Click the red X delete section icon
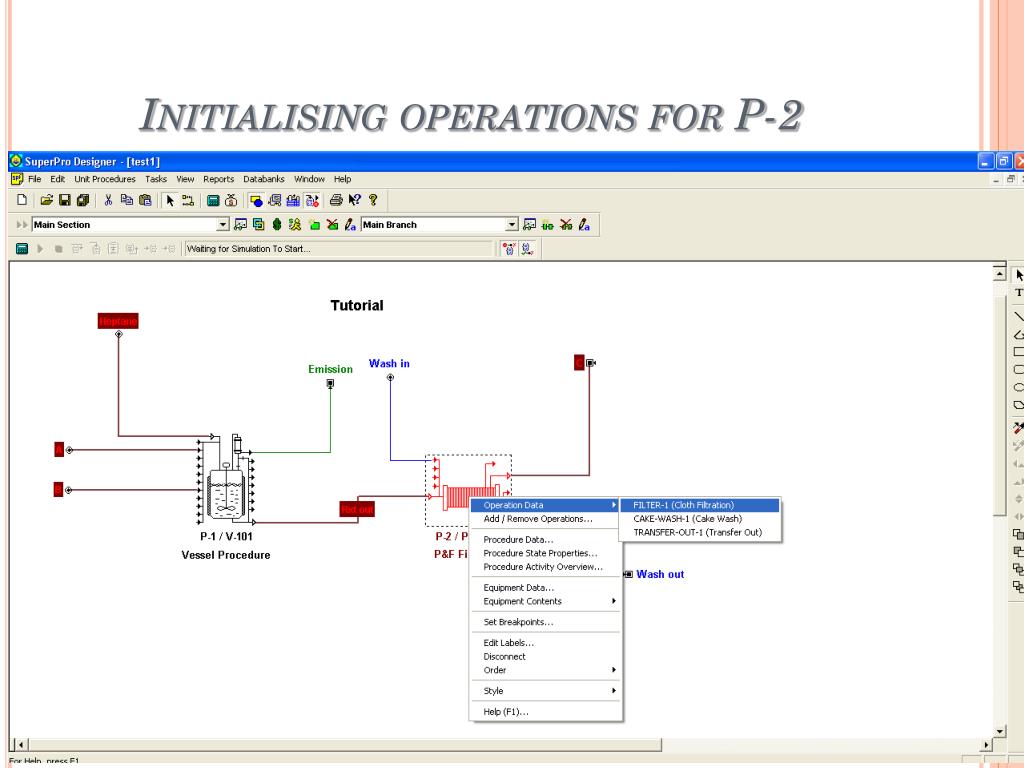This screenshot has width=1024, height=768. pyautogui.click(x=332, y=225)
